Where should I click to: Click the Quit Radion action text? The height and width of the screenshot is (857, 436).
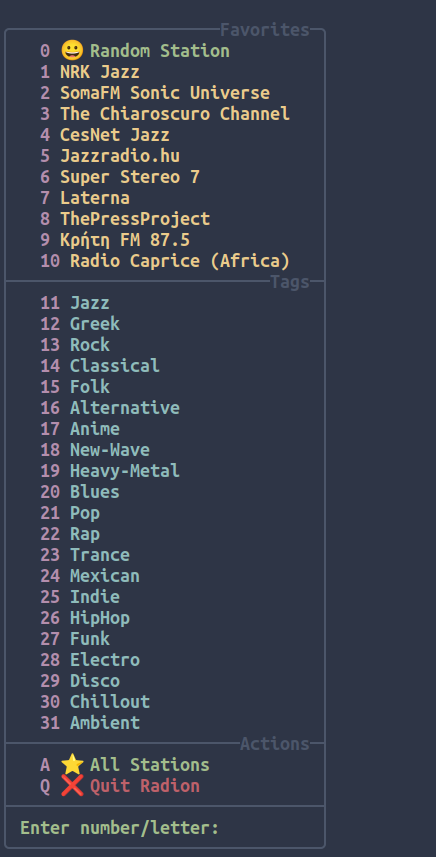[145, 786]
